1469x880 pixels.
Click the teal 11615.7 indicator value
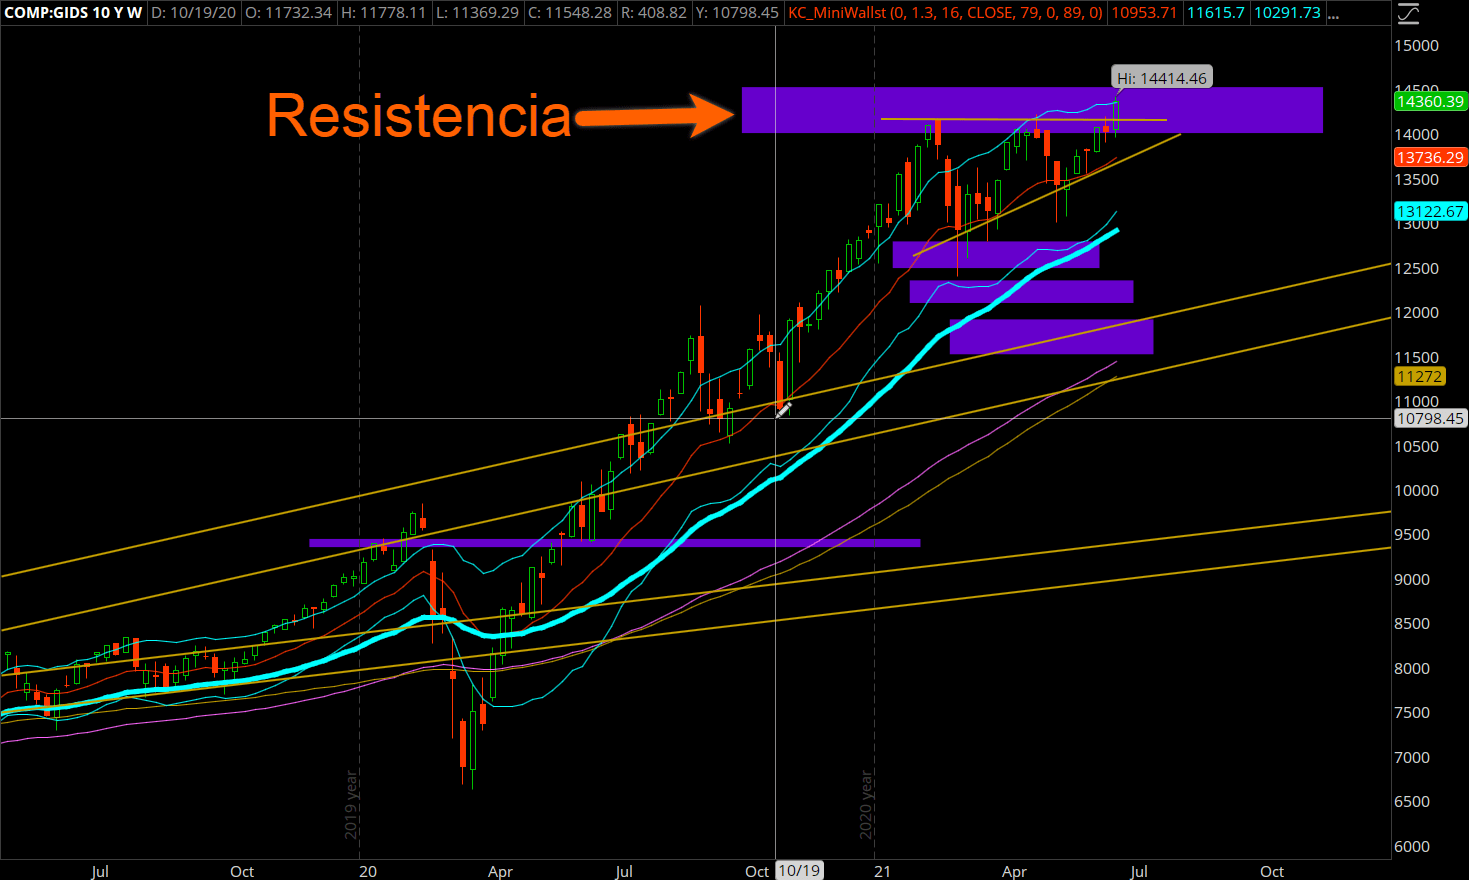(x=1215, y=14)
